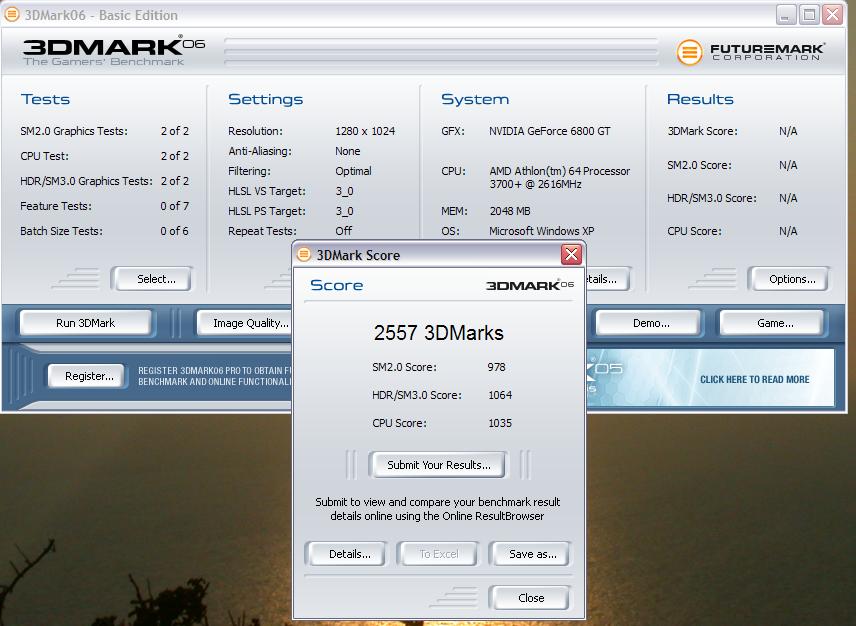The width and height of the screenshot is (856, 626).
Task: Click the Game... button
Action: click(772, 323)
